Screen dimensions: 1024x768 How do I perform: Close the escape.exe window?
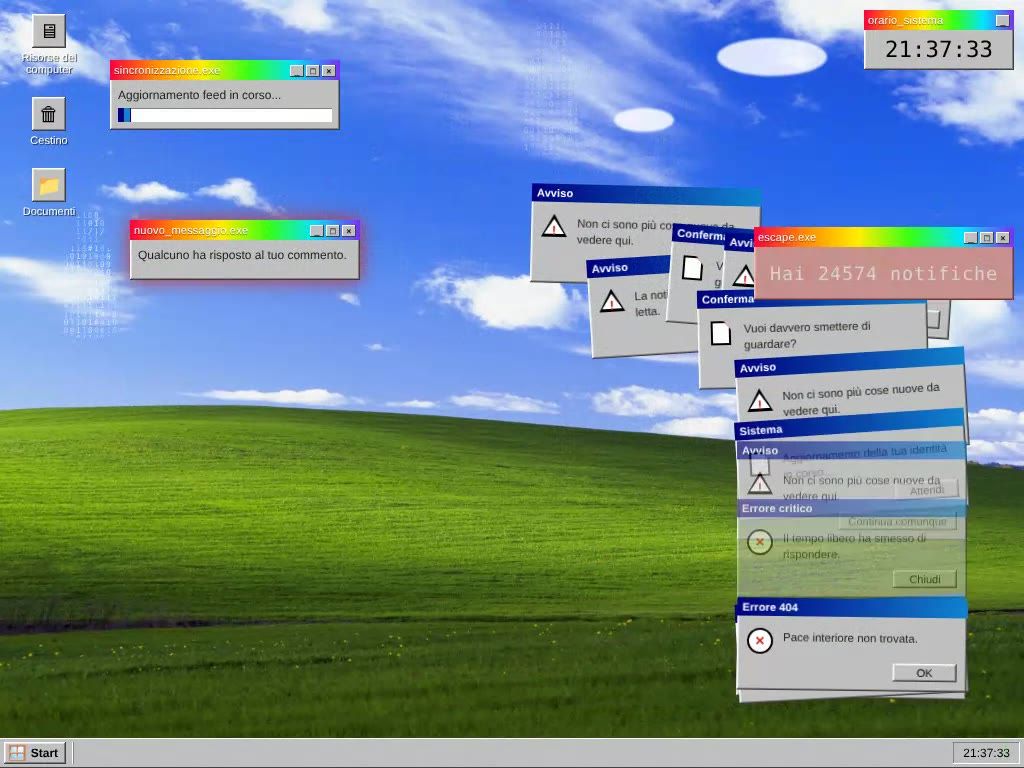click(1003, 238)
